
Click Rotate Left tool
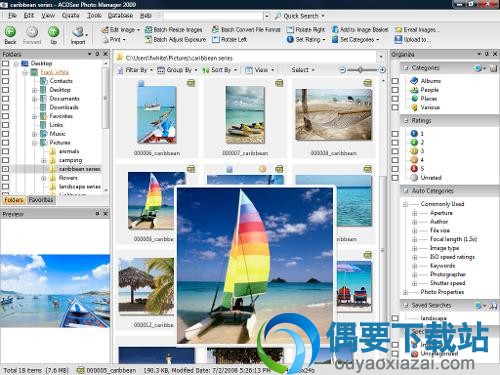point(230,40)
